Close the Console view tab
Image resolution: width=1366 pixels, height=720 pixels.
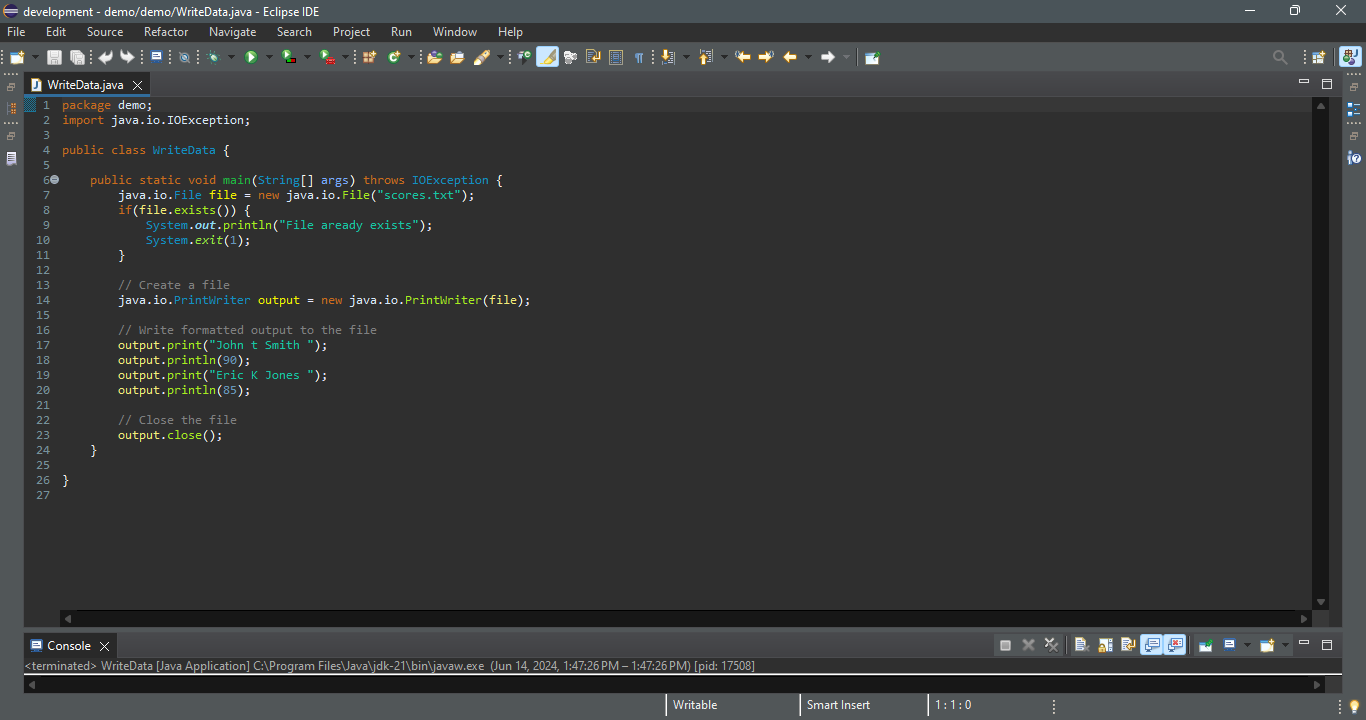(x=104, y=646)
